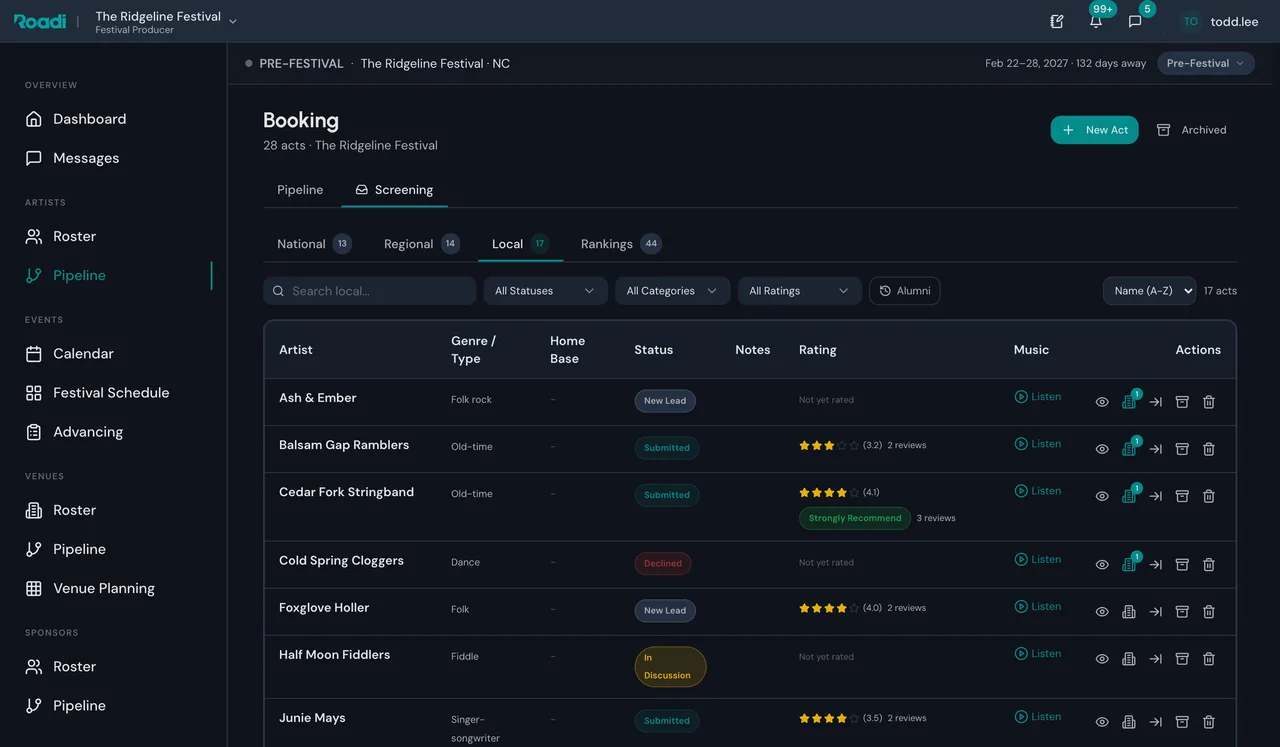Open Advancing in sidebar

click(x=113, y=432)
